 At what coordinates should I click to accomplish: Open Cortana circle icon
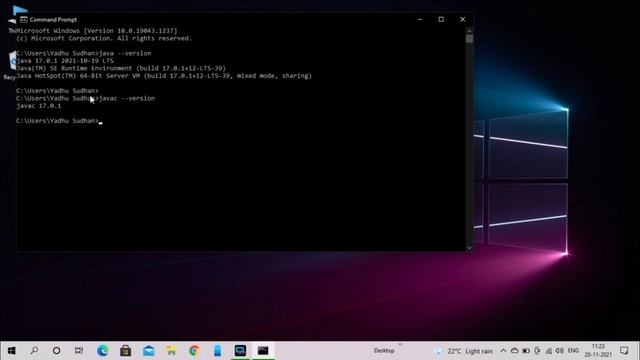click(x=56, y=351)
